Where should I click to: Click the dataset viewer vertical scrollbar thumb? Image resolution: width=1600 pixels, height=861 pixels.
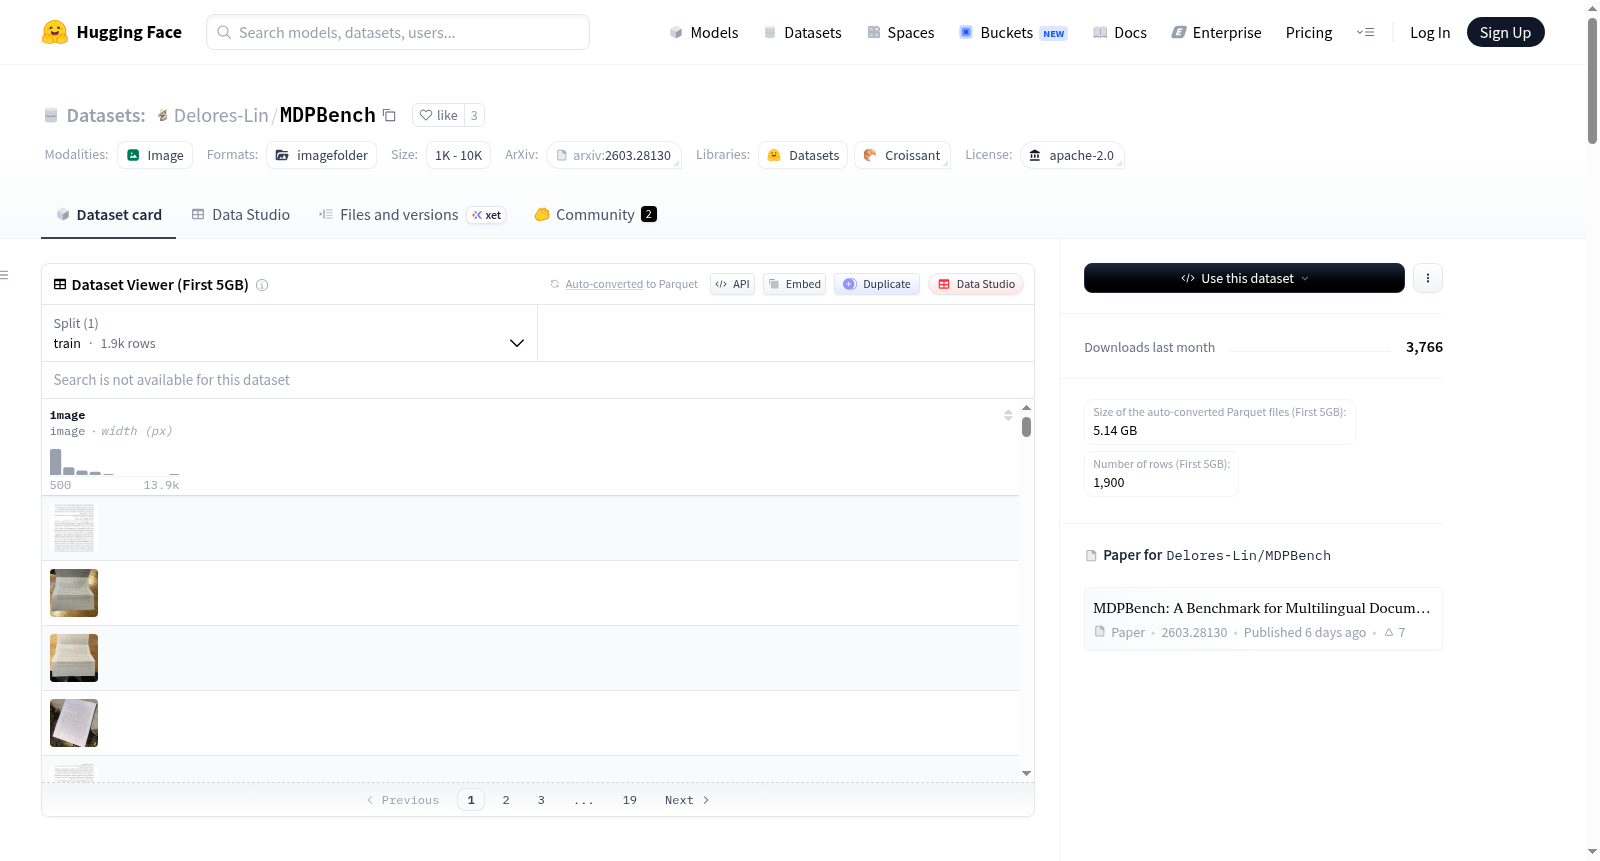[1026, 427]
